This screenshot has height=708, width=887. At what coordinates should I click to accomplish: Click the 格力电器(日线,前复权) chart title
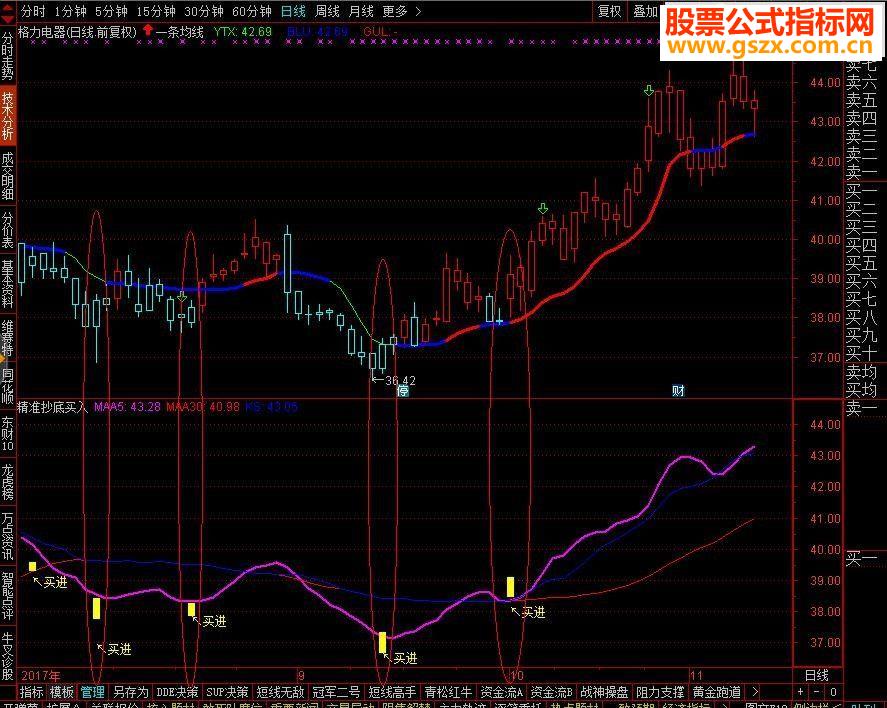point(77,32)
